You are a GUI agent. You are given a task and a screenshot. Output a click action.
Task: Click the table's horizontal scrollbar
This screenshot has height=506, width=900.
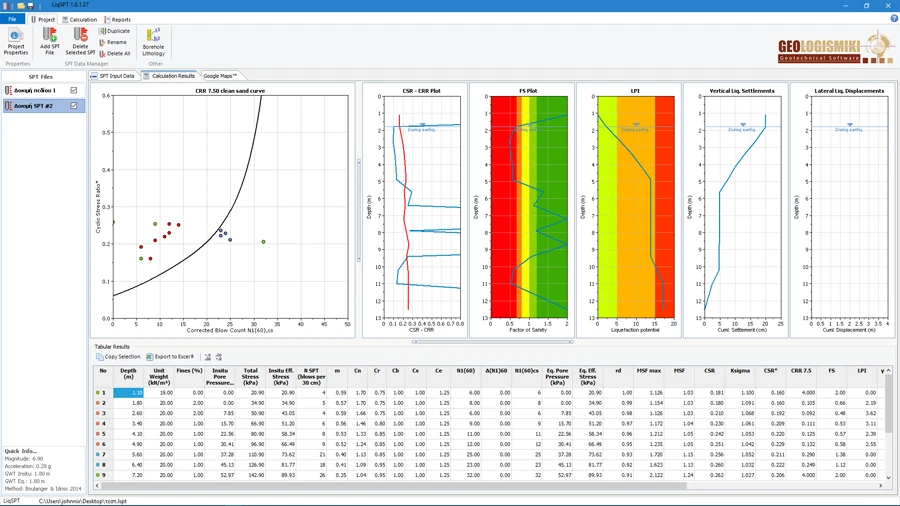(x=400, y=486)
